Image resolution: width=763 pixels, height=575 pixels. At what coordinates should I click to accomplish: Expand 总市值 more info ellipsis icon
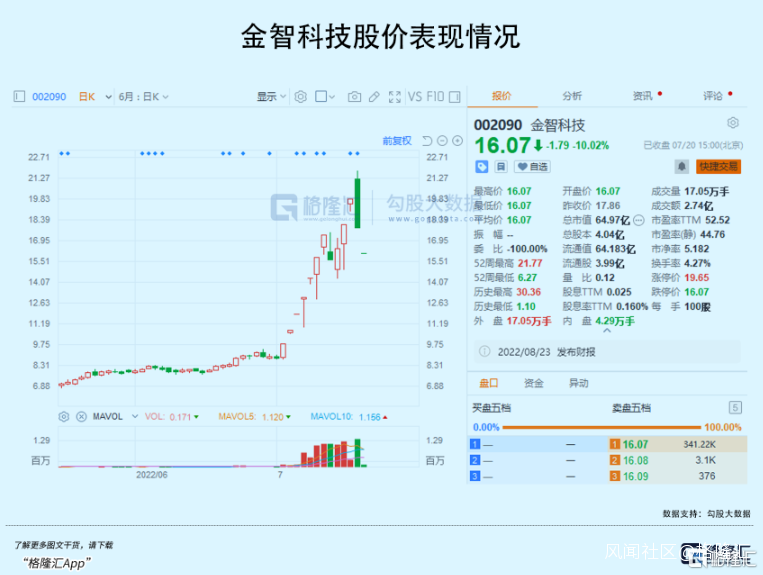pyautogui.click(x=638, y=220)
